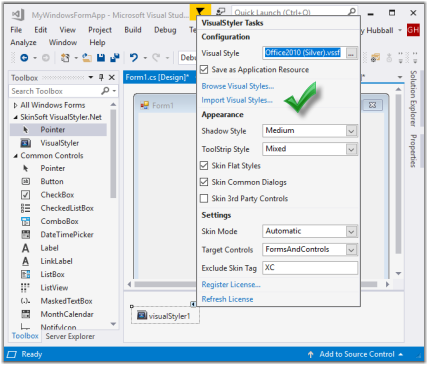This screenshot has height=365, width=428.
Task: Click the notifications filter flag icon
Action: [200, 12]
